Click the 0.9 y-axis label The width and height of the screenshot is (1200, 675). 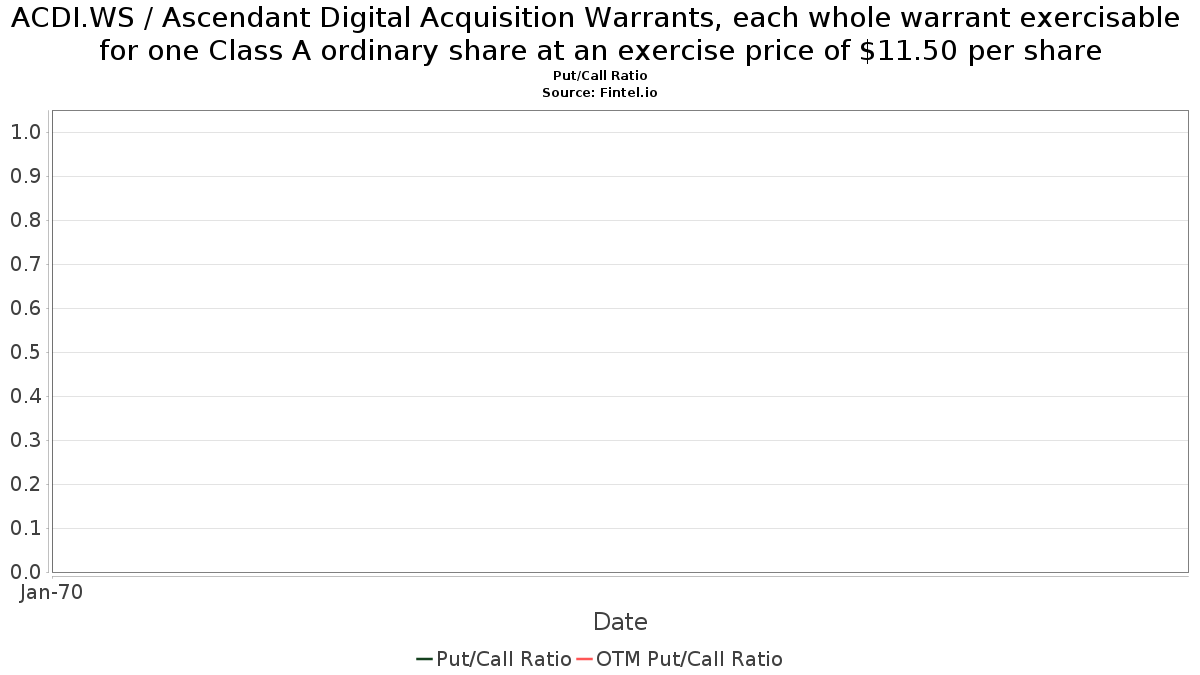[25, 176]
